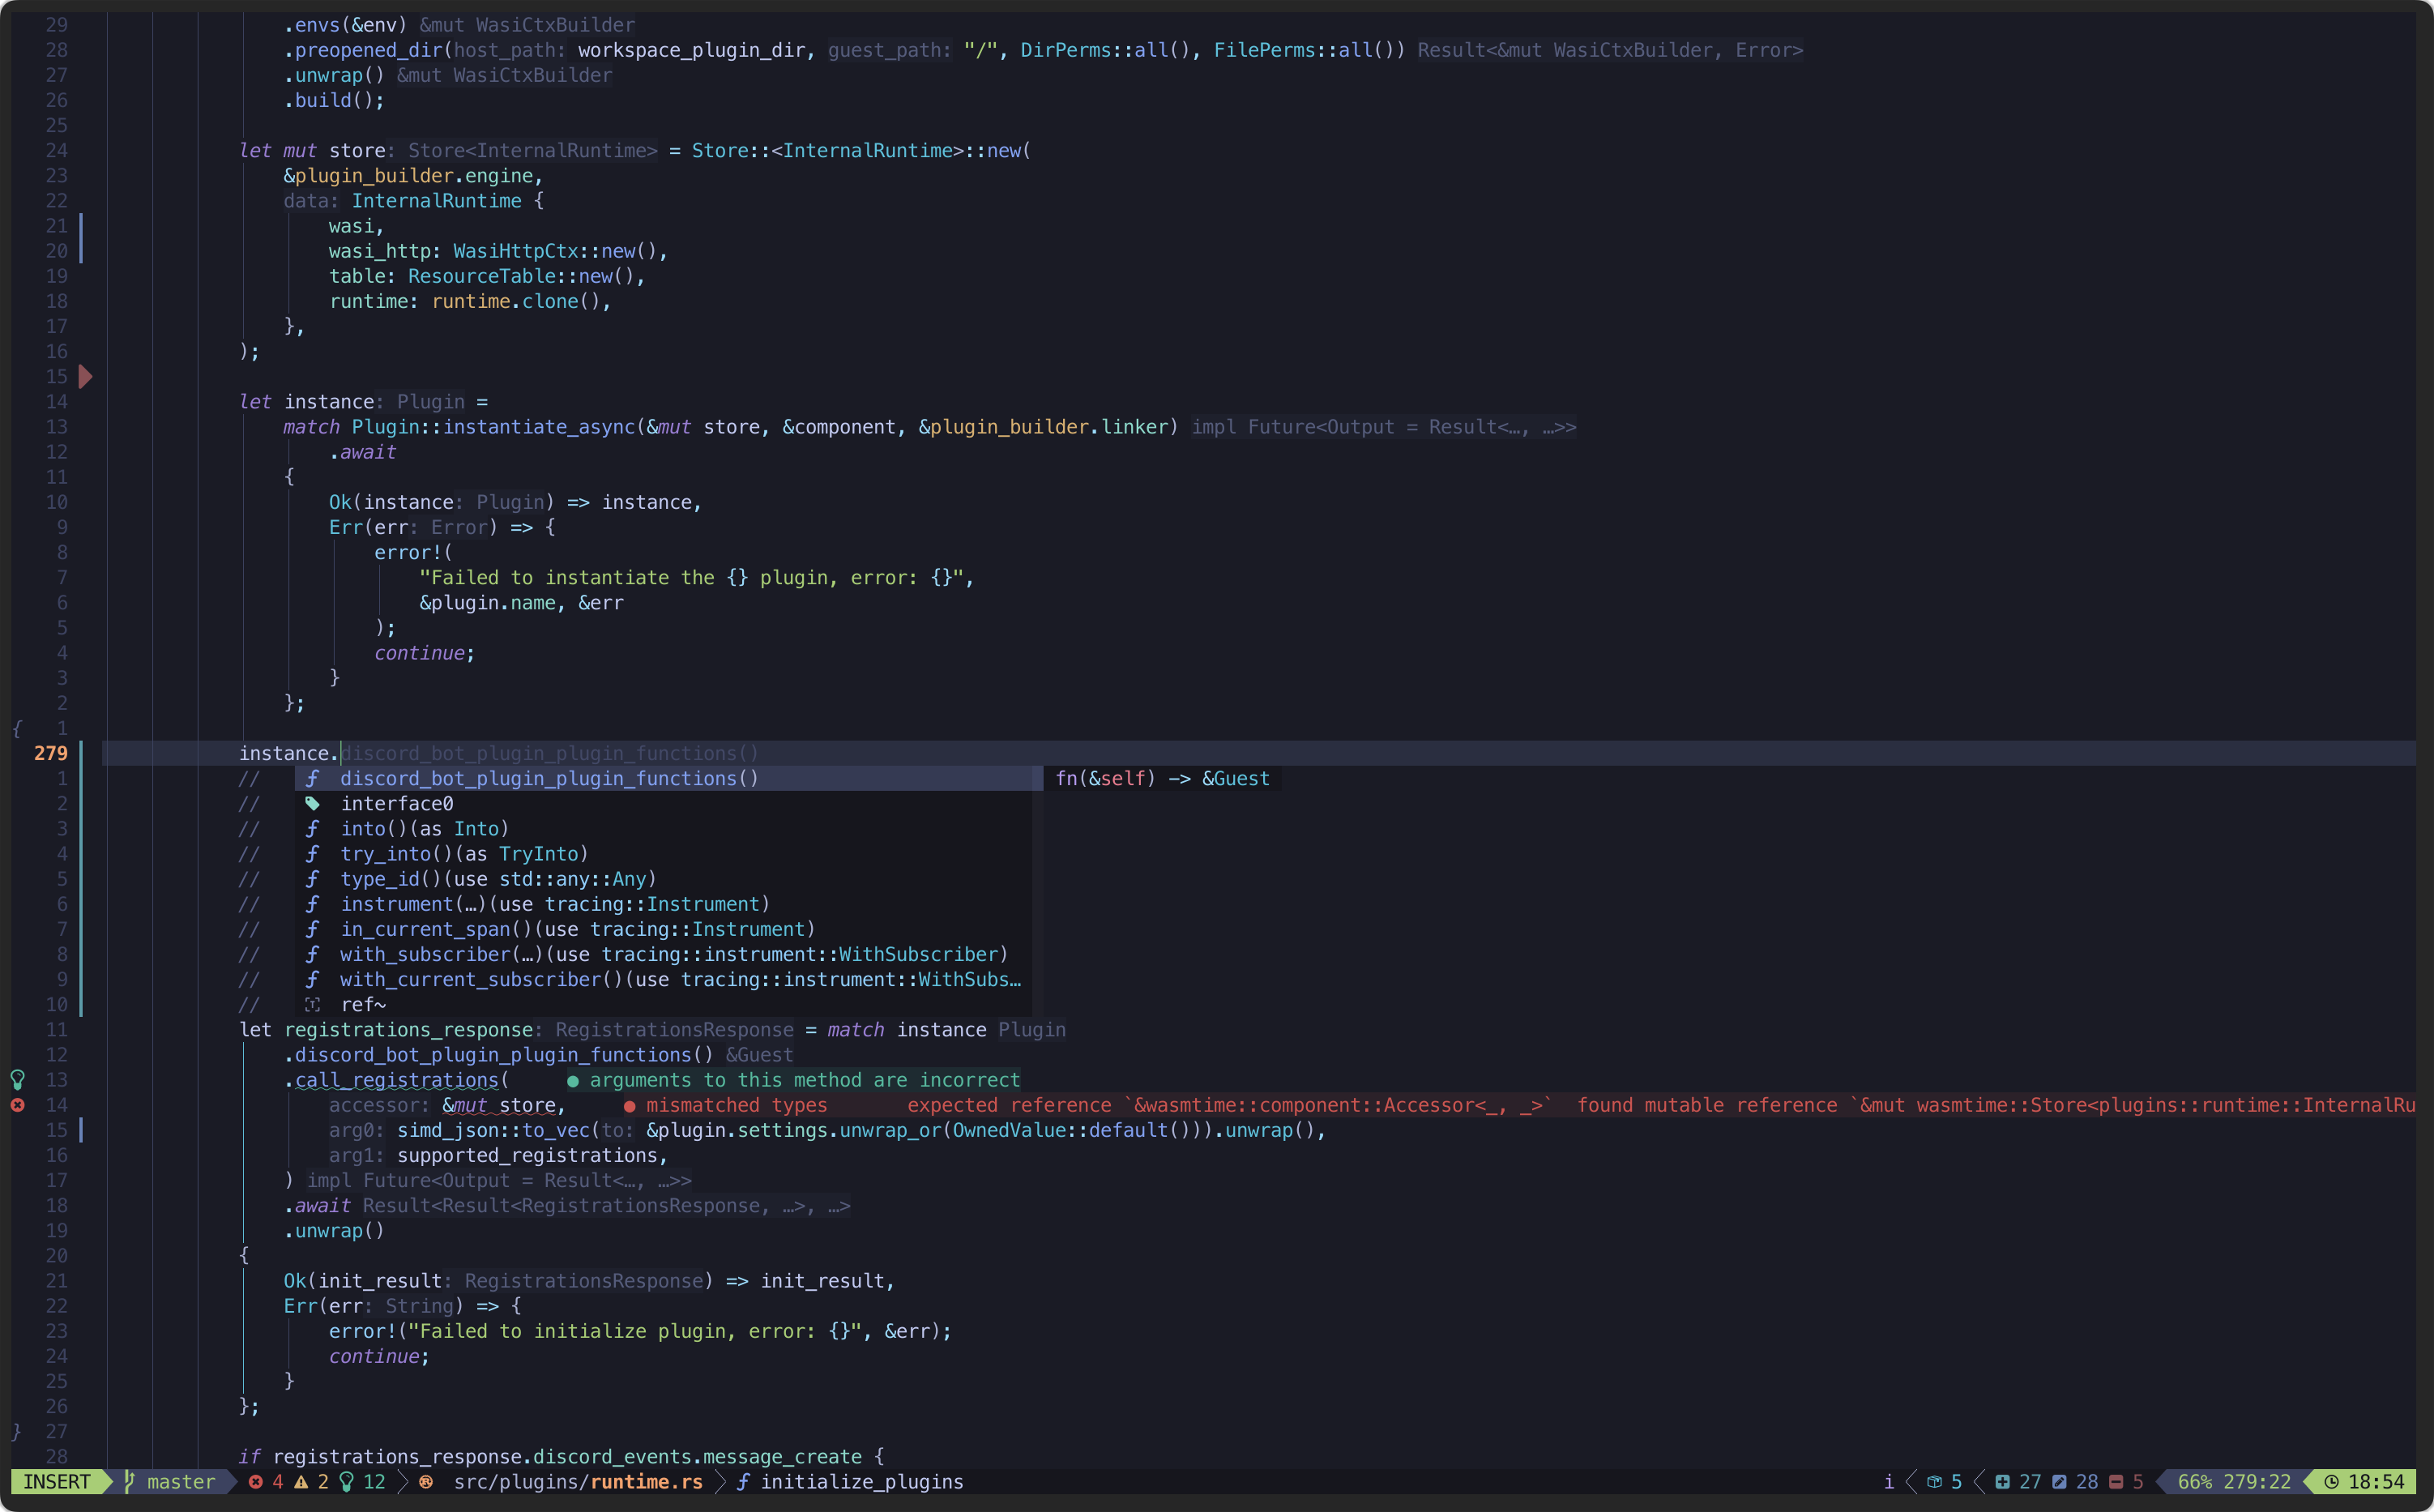This screenshot has width=2434, height=1512.
Task: Click the red arrow marker in the gutter
Action: click(86, 377)
